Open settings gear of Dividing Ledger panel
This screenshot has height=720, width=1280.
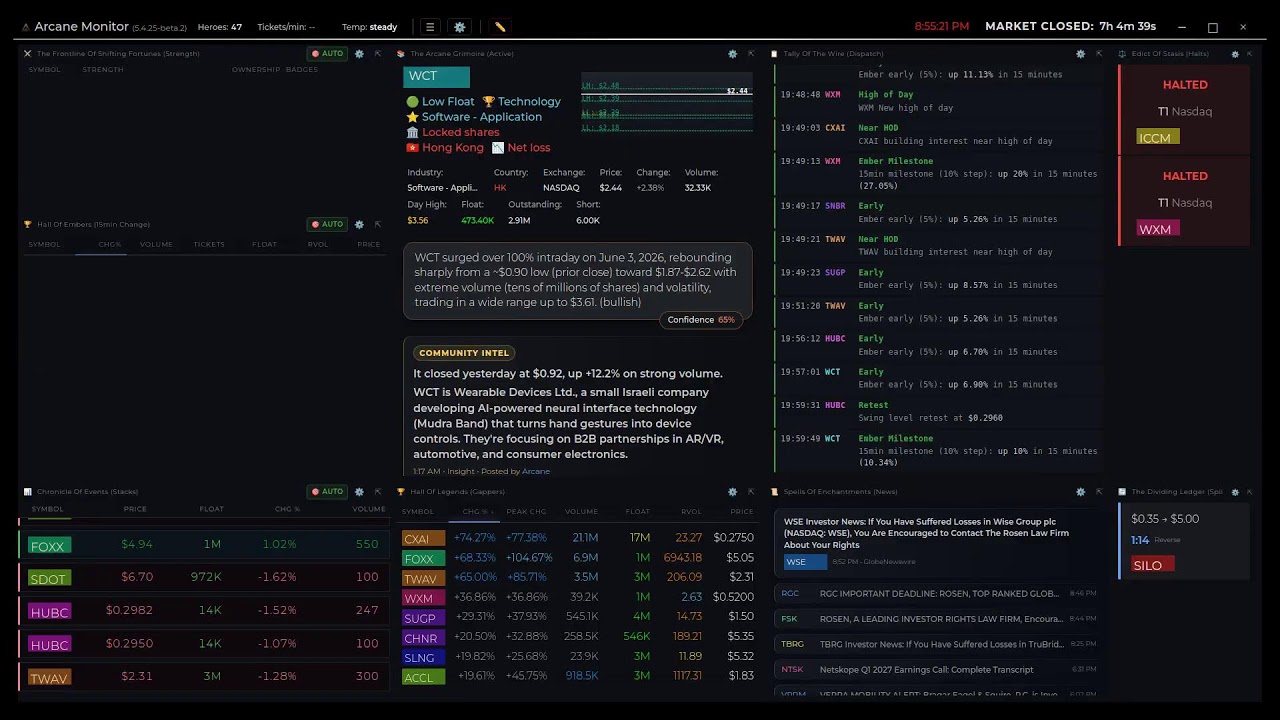[1235, 491]
